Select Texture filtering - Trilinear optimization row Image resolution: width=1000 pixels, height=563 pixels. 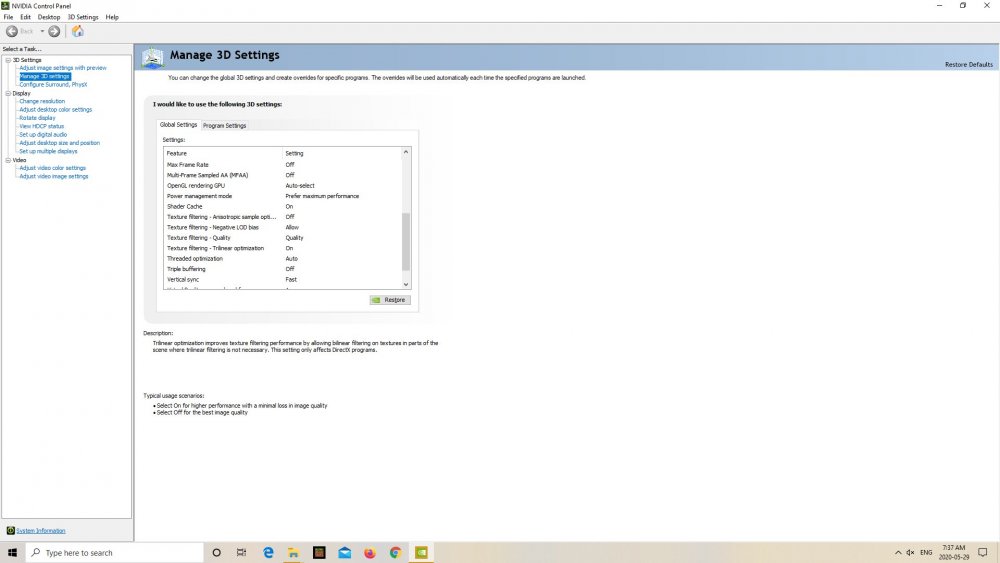coord(283,248)
